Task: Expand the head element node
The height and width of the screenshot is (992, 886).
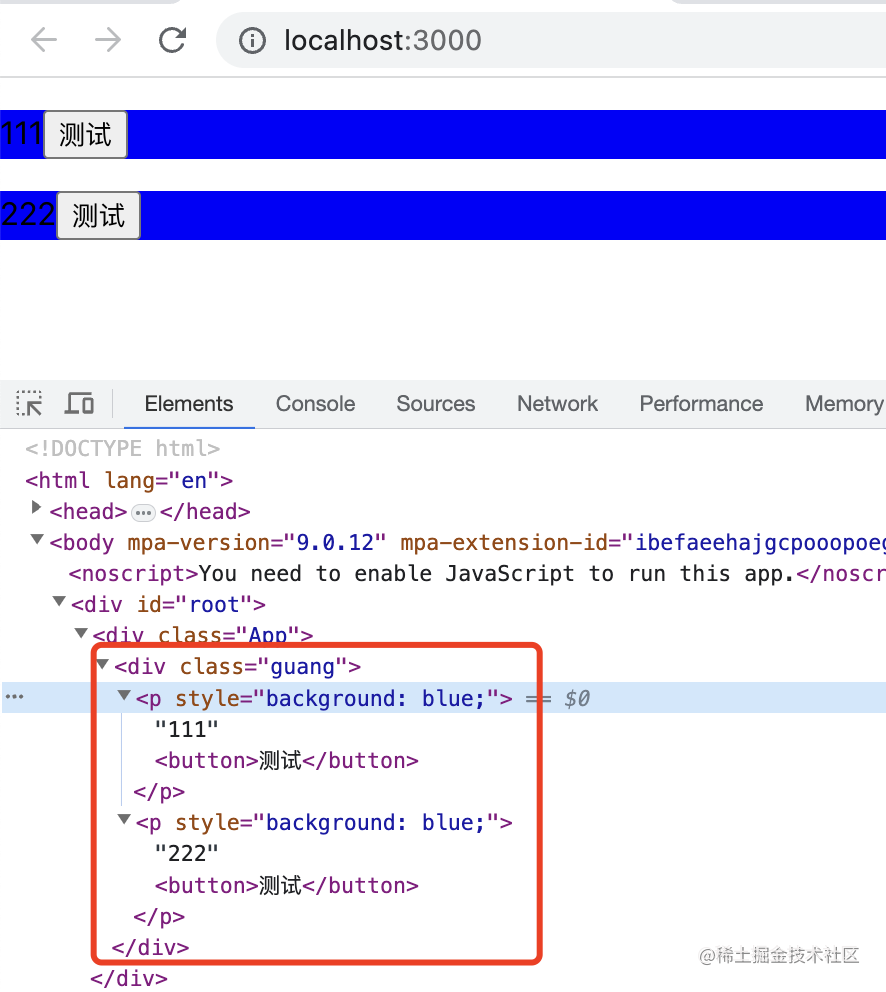Action: click(x=36, y=507)
